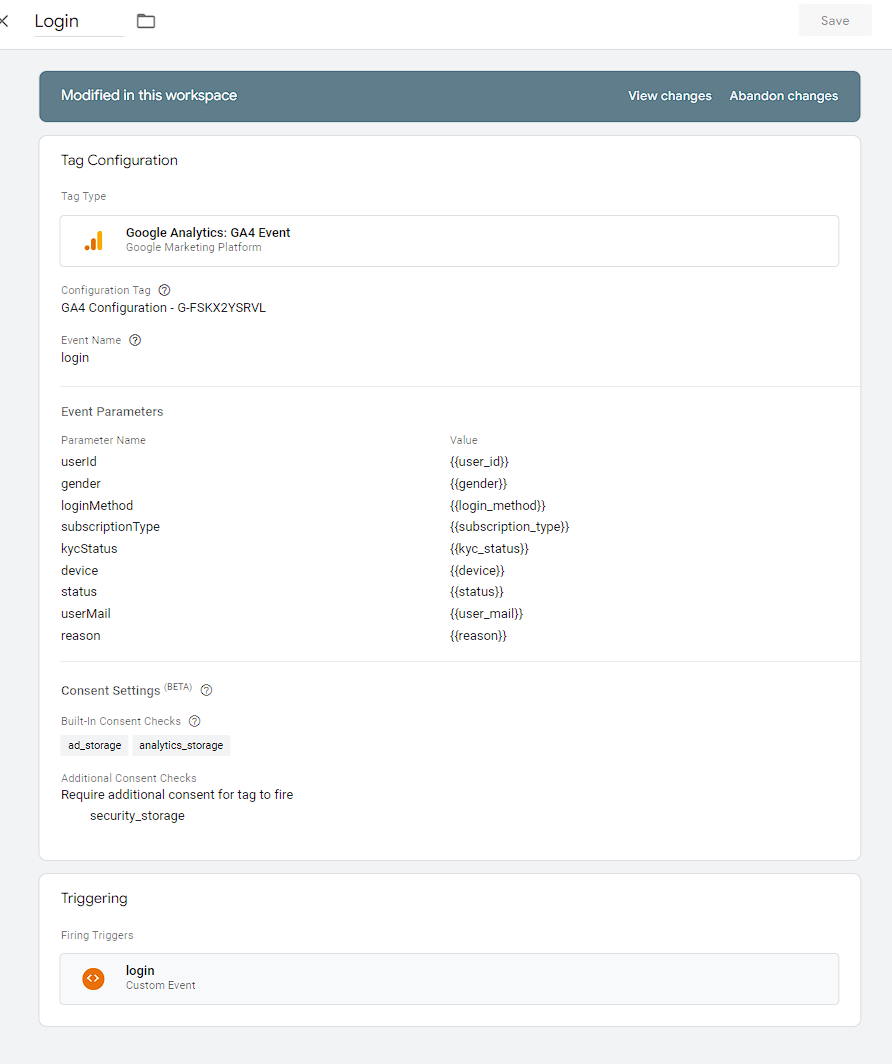
Task: Click the Tag Configuration heading
Action: (119, 160)
